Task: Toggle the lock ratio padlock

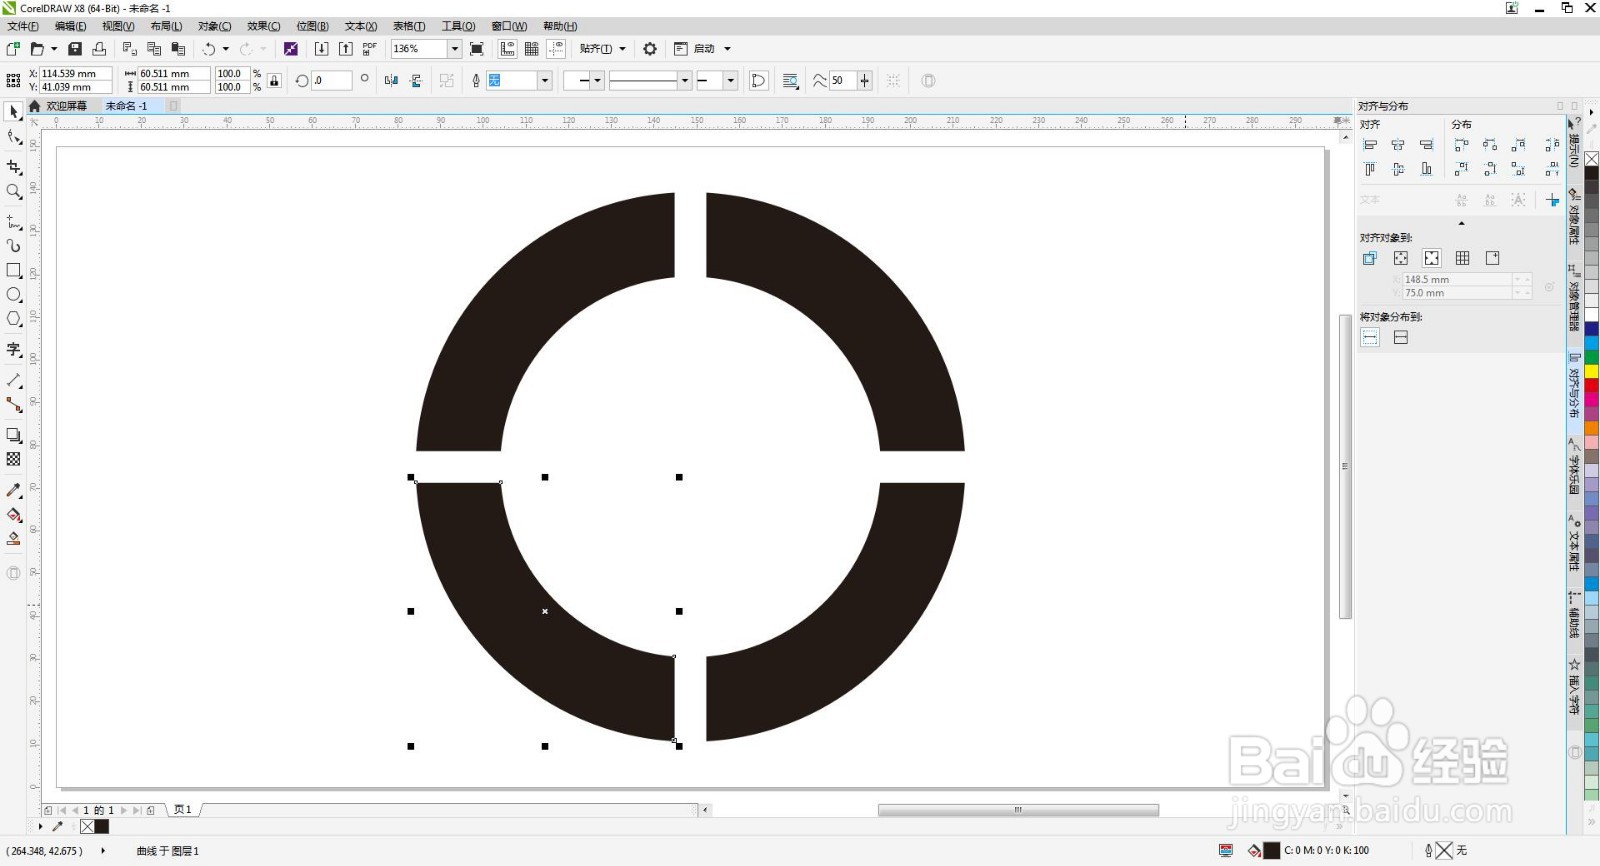Action: [x=274, y=81]
